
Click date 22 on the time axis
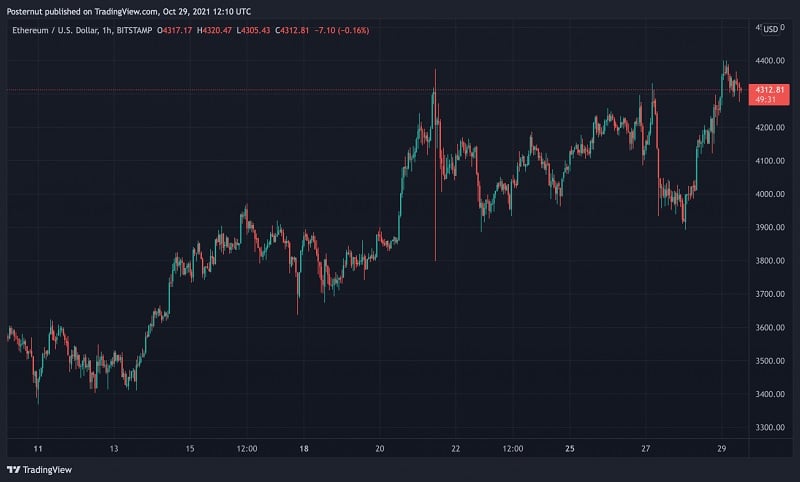tap(455, 449)
